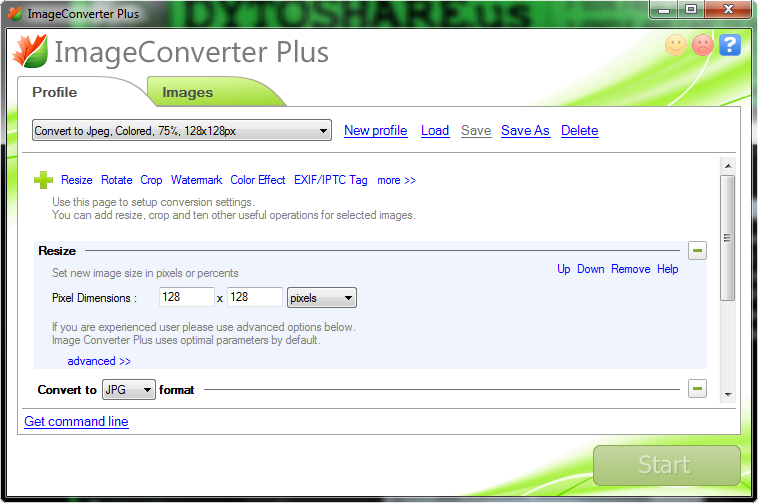Click the width input field showing 128
Screen dimensions: 758x503
click(x=187, y=297)
